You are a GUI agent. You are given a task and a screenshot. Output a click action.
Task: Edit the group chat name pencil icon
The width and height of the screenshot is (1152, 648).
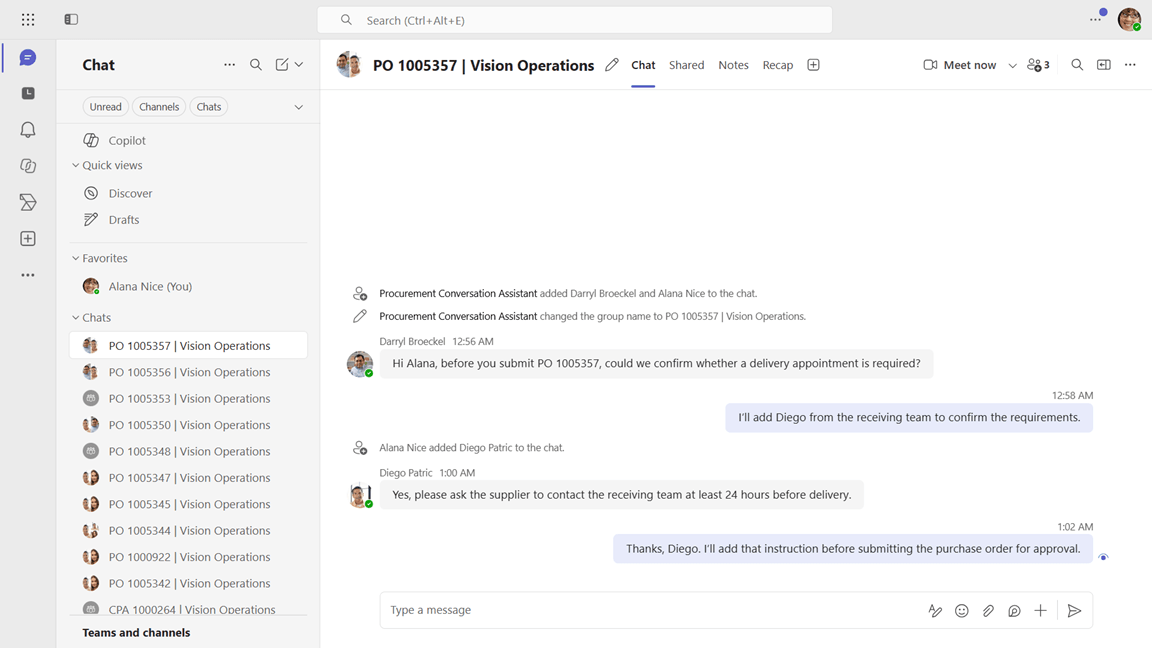(612, 65)
